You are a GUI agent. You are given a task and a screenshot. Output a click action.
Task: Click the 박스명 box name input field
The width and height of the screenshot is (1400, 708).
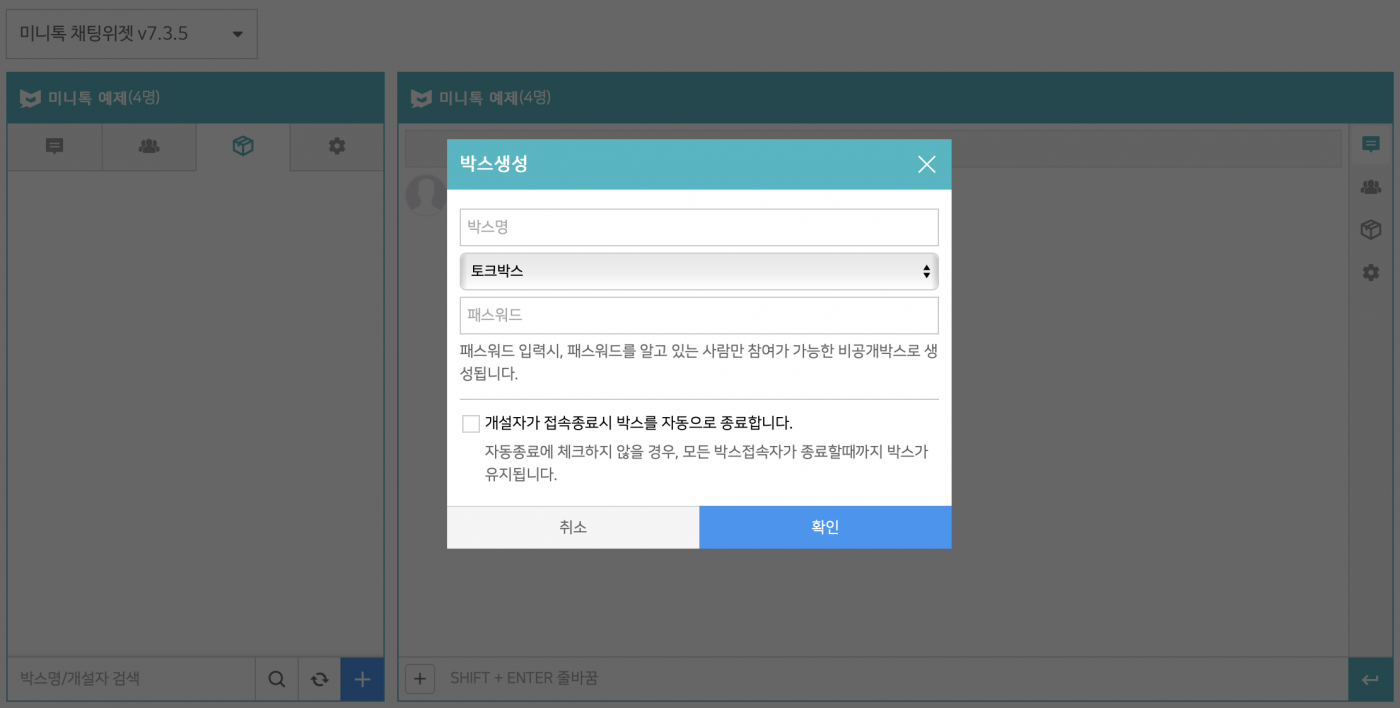click(699, 227)
